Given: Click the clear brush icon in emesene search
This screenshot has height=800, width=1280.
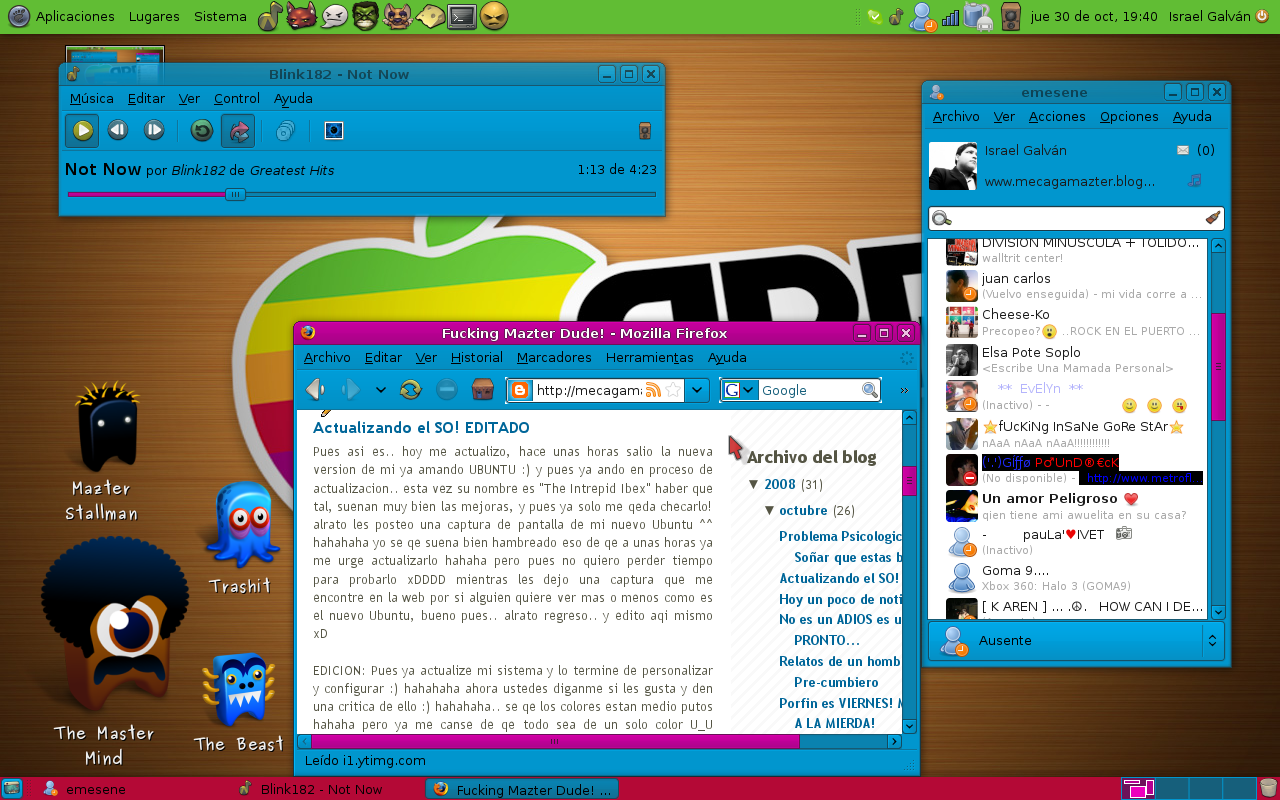Looking at the screenshot, I should [1212, 218].
